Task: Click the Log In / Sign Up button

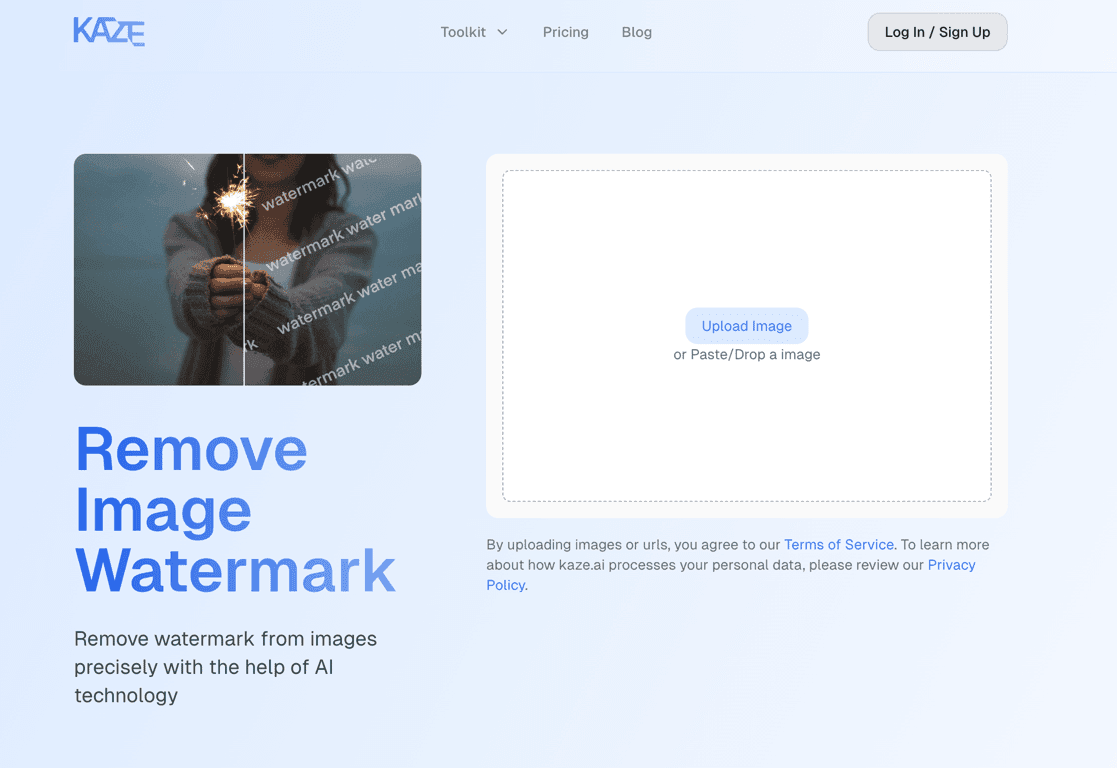Action: point(936,31)
